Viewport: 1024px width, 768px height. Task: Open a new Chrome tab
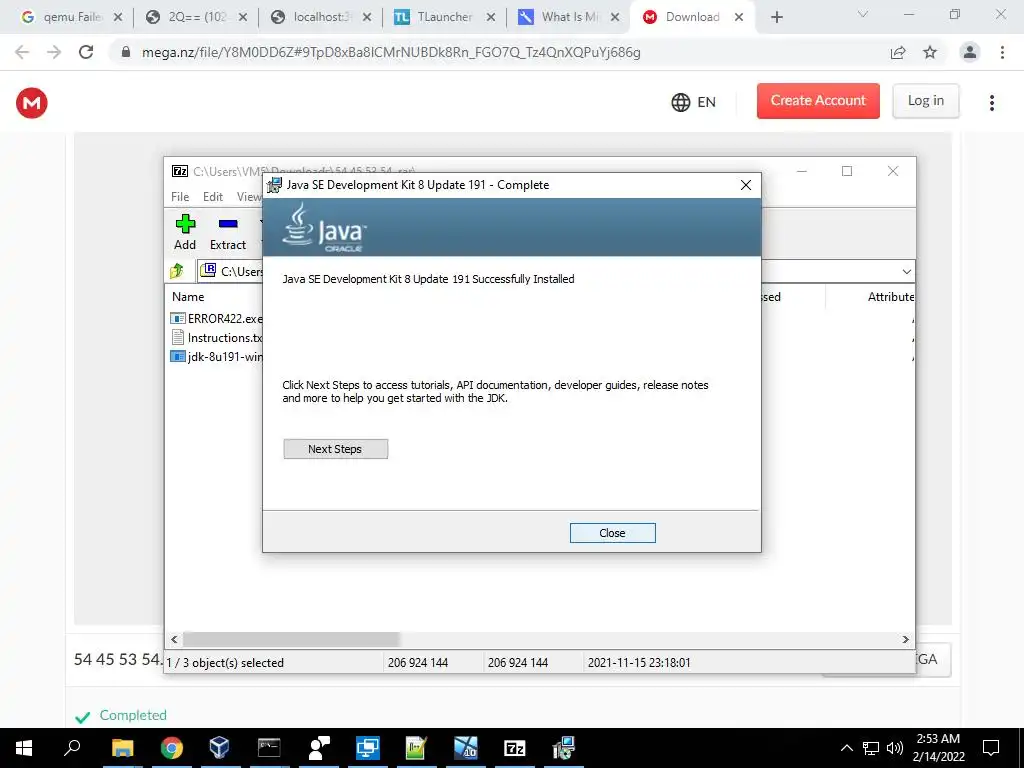pyautogui.click(x=776, y=17)
